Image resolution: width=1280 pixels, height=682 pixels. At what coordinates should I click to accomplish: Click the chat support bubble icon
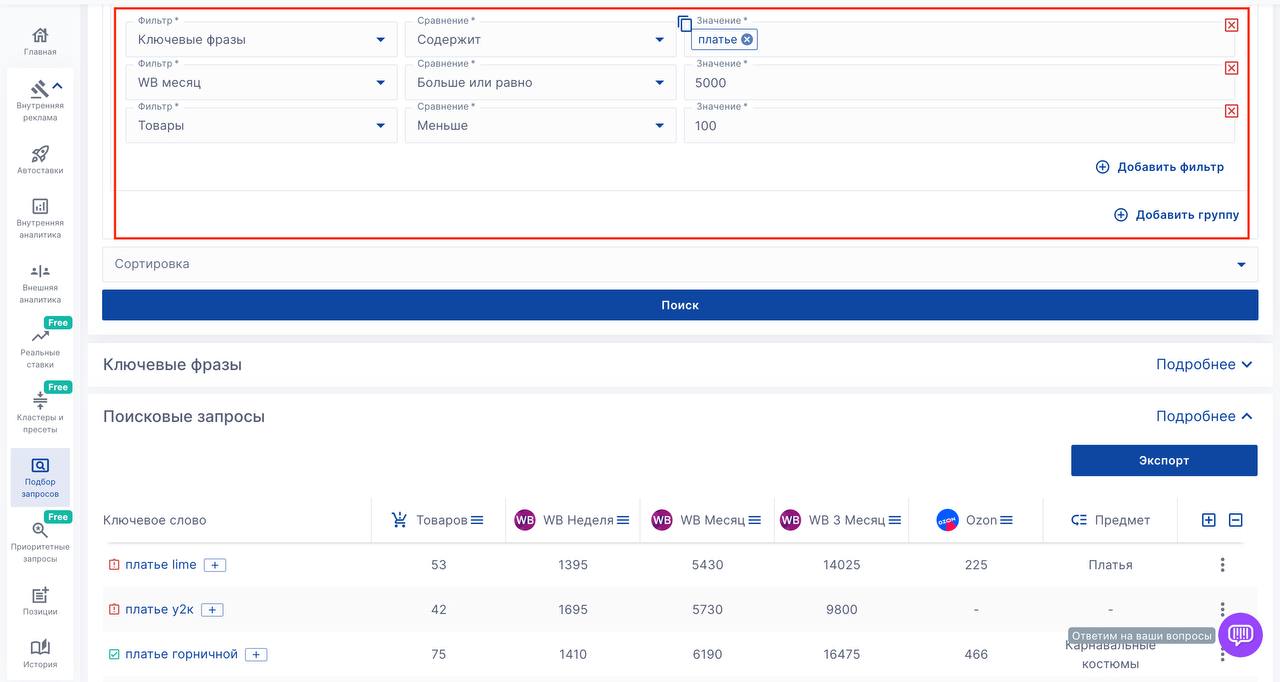tap(1240, 635)
